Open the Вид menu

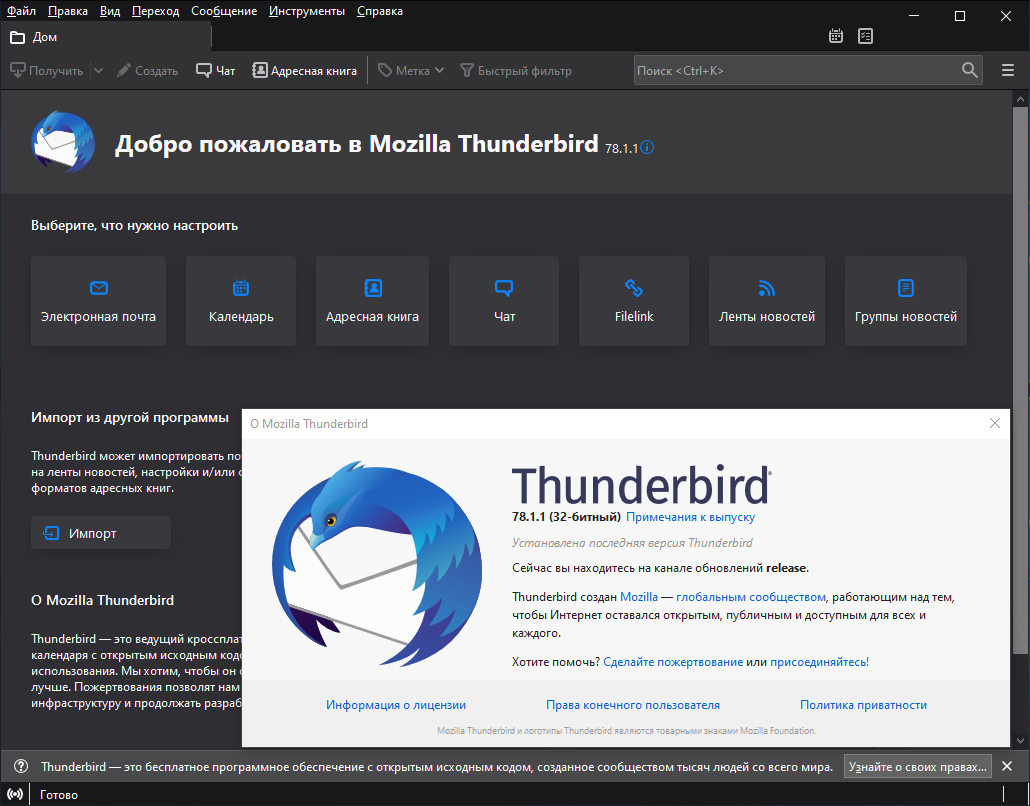point(110,11)
